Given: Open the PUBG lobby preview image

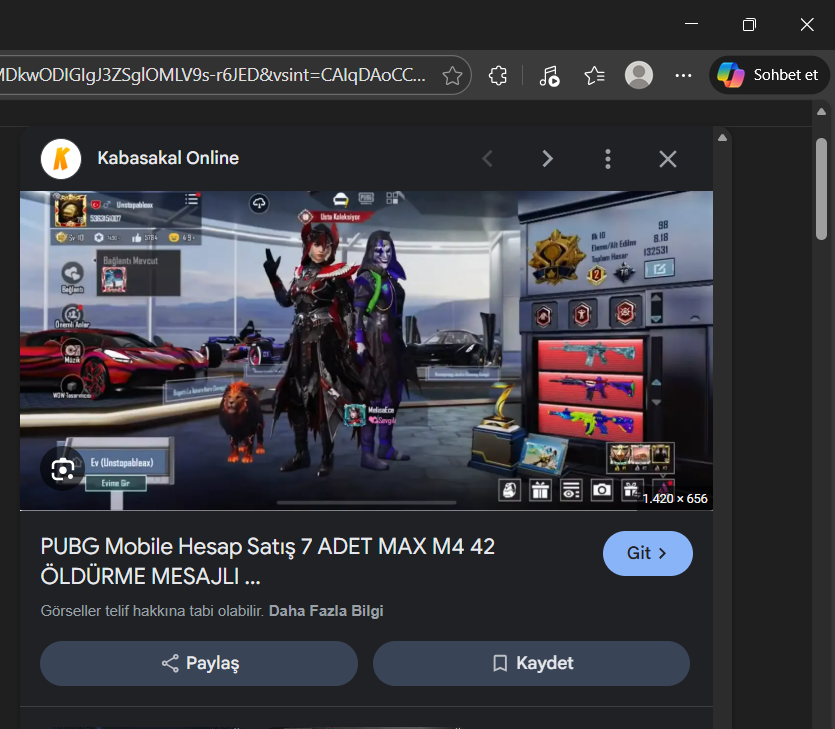Looking at the screenshot, I should coord(366,350).
